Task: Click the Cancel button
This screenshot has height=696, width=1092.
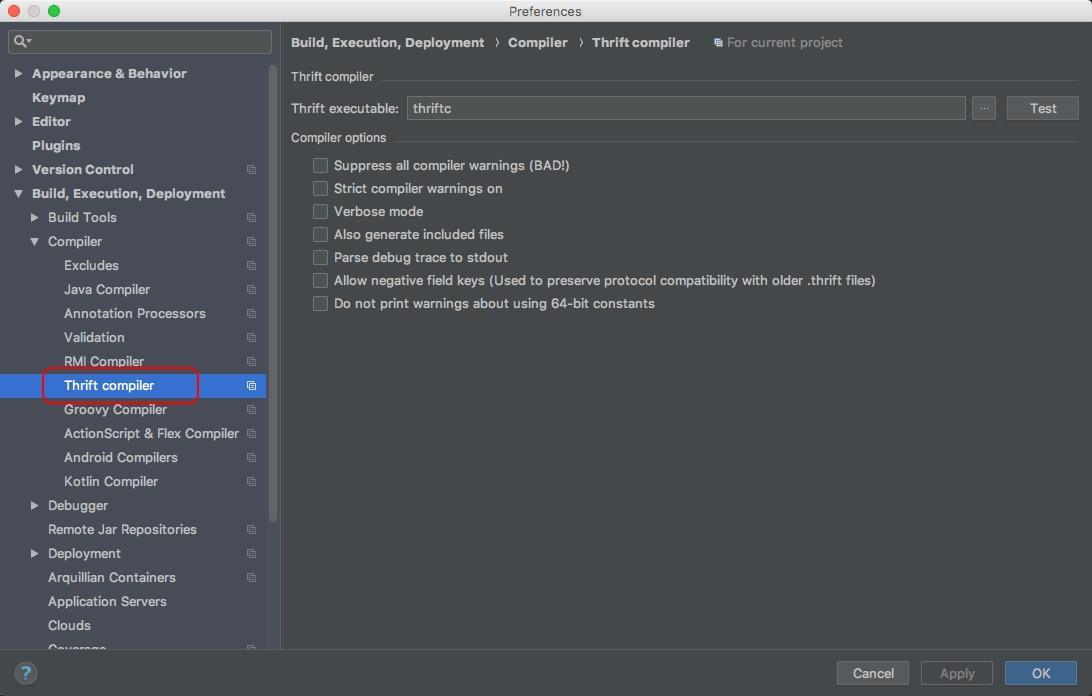Action: [x=873, y=673]
